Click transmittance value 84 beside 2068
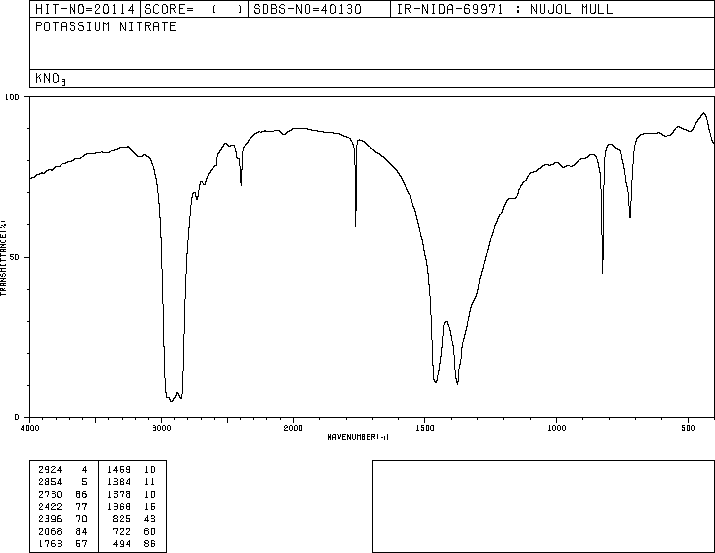This screenshot has width=715, height=553. pyautogui.click(x=81, y=531)
